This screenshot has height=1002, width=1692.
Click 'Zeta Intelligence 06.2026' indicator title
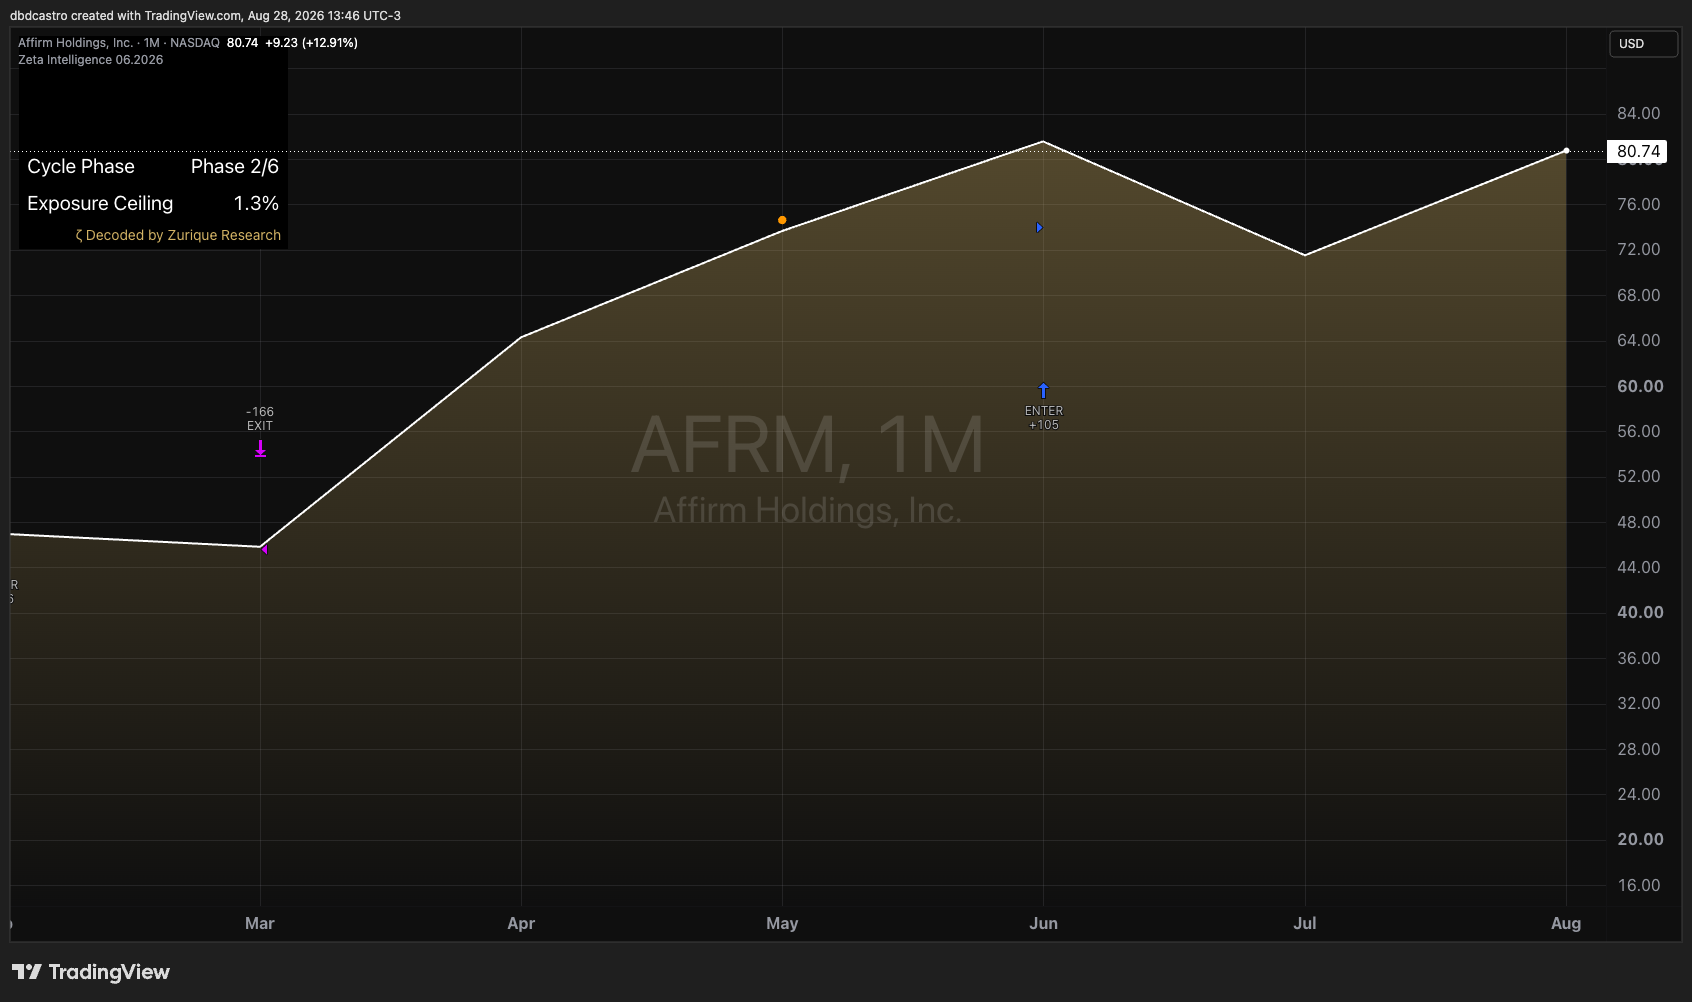(90, 60)
